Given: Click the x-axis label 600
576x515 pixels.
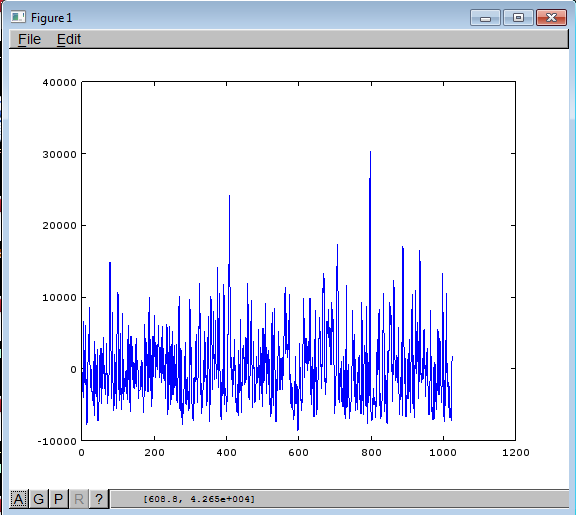Looking at the screenshot, I should click(x=298, y=453).
